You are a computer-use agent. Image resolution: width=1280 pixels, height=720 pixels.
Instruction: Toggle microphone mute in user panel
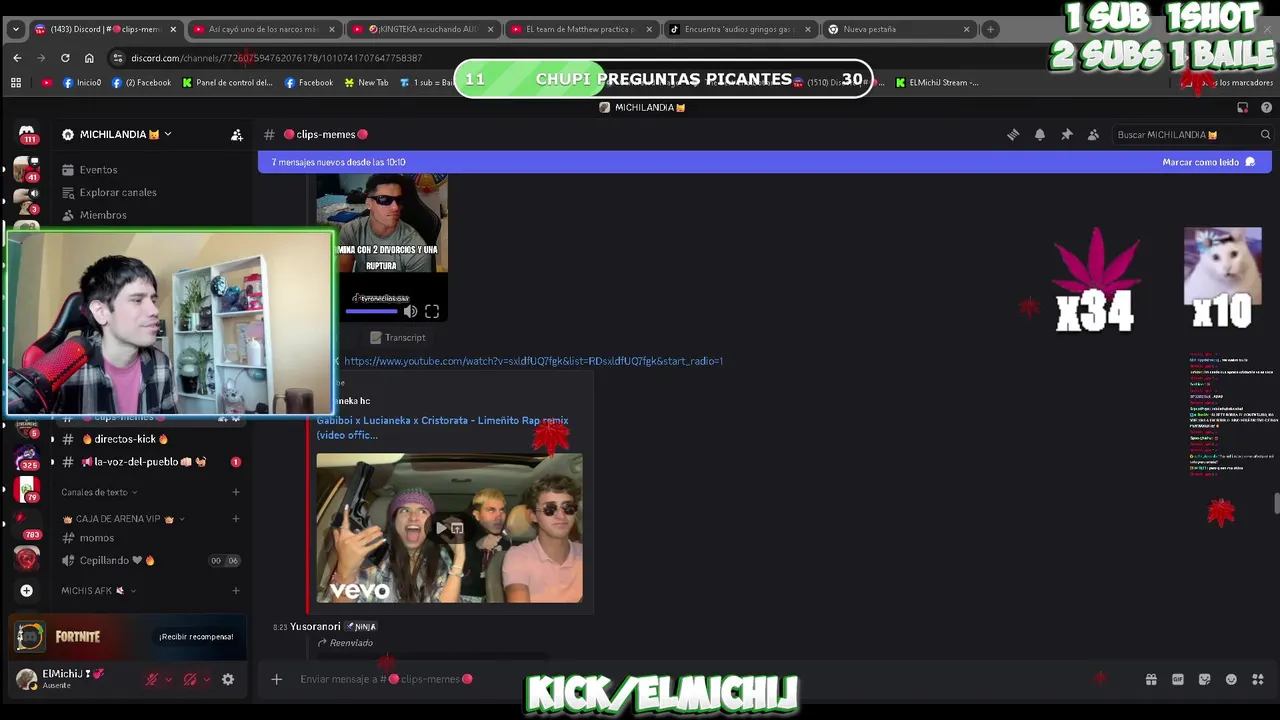click(152, 679)
